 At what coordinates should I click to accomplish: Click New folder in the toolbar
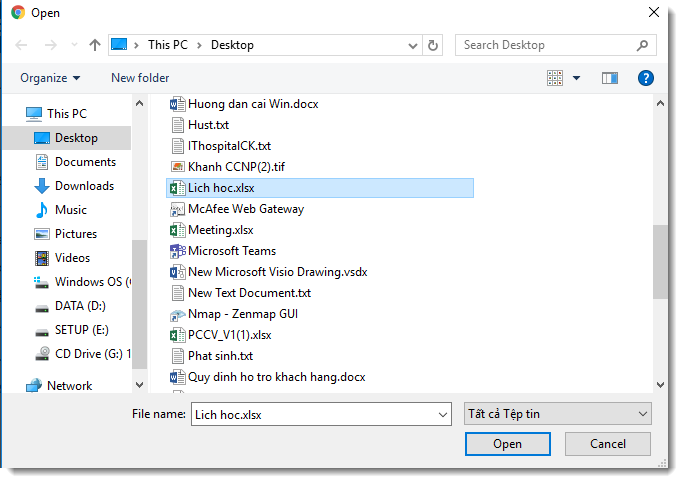[140, 78]
